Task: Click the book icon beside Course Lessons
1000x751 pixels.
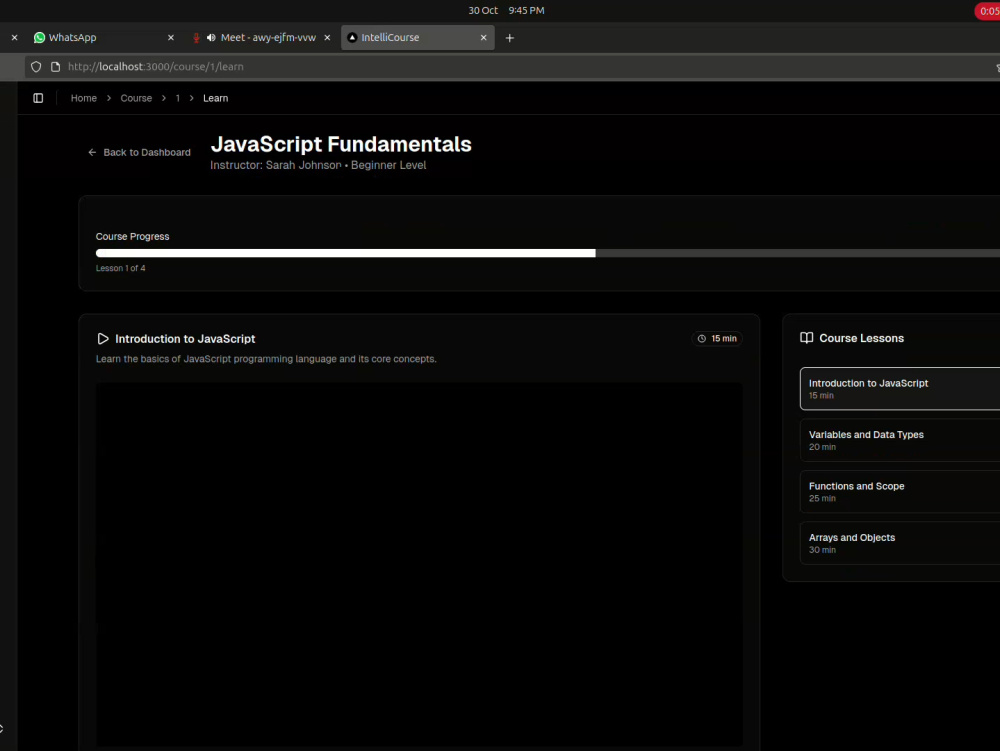Action: pyautogui.click(x=807, y=338)
